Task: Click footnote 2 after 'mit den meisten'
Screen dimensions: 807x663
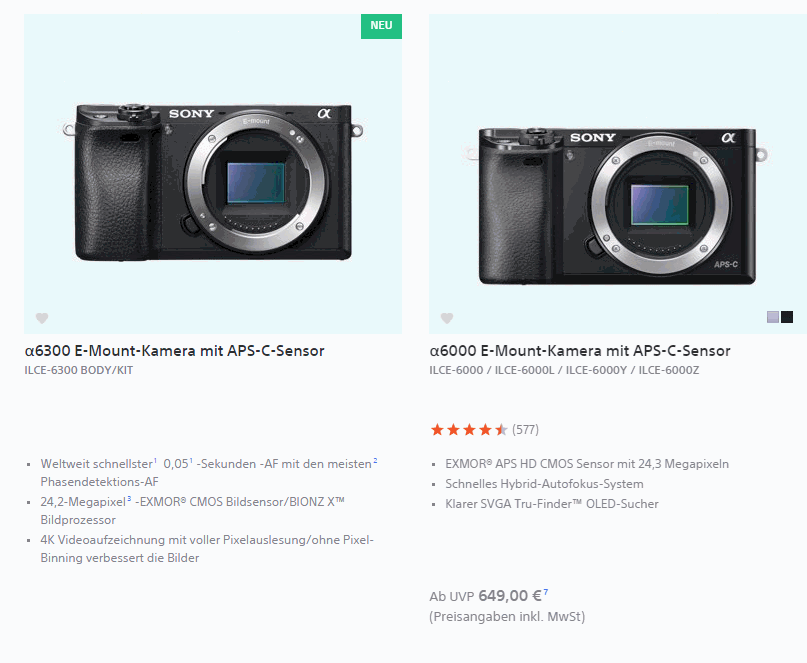Action: pos(375,461)
